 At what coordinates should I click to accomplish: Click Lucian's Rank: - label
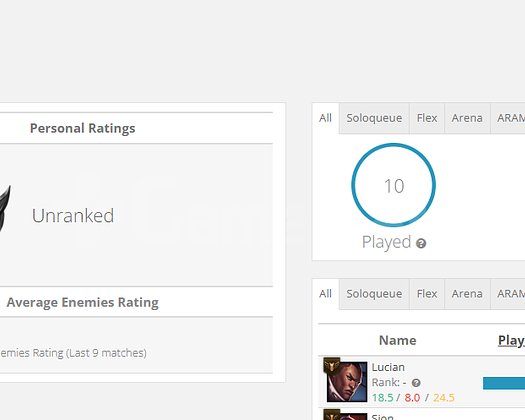click(x=389, y=382)
